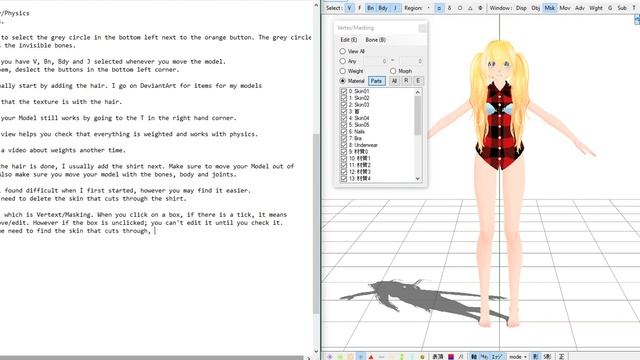Click the E button in masking panel

[418, 81]
